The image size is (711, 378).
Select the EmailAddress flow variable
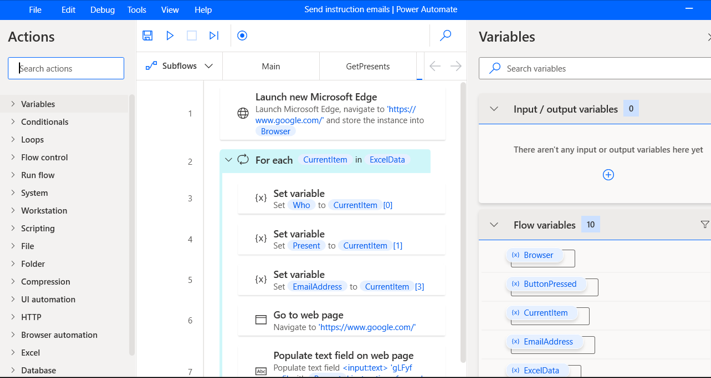coord(544,342)
